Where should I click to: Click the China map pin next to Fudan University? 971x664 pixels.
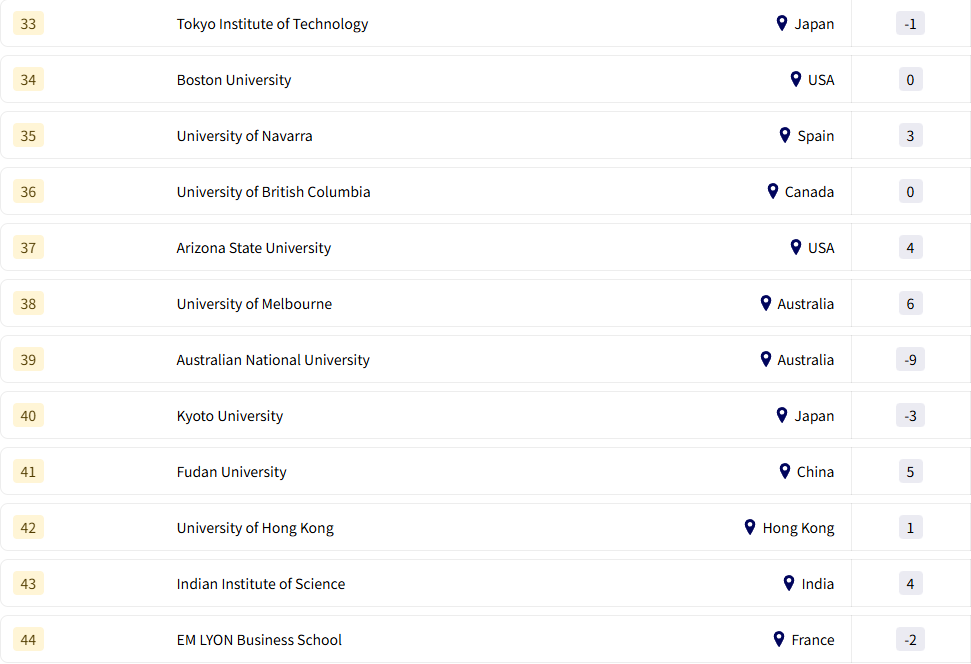click(x=784, y=471)
